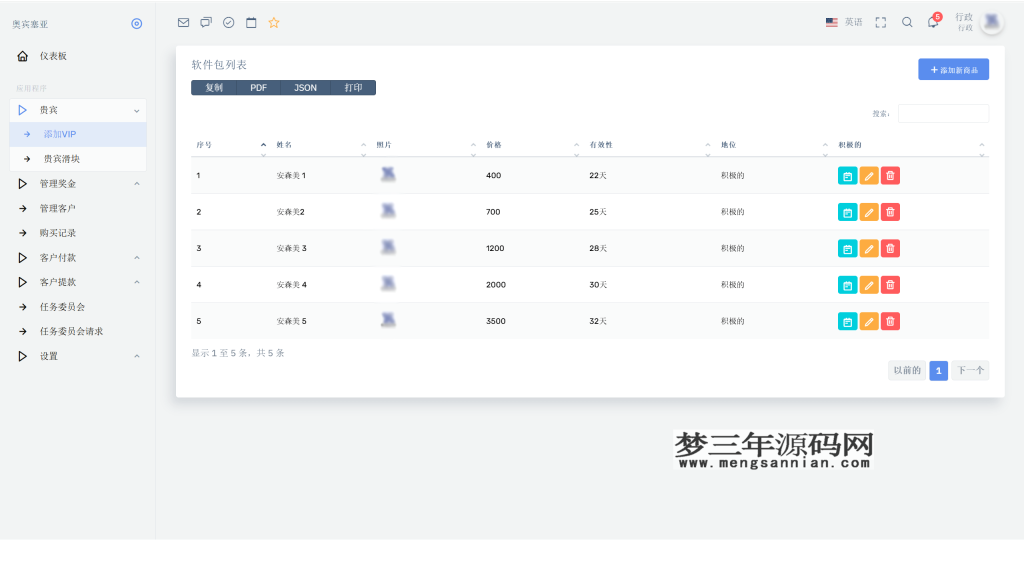The width and height of the screenshot is (1024, 566).
Task: Click validity value 22天
Action: coord(598,176)
